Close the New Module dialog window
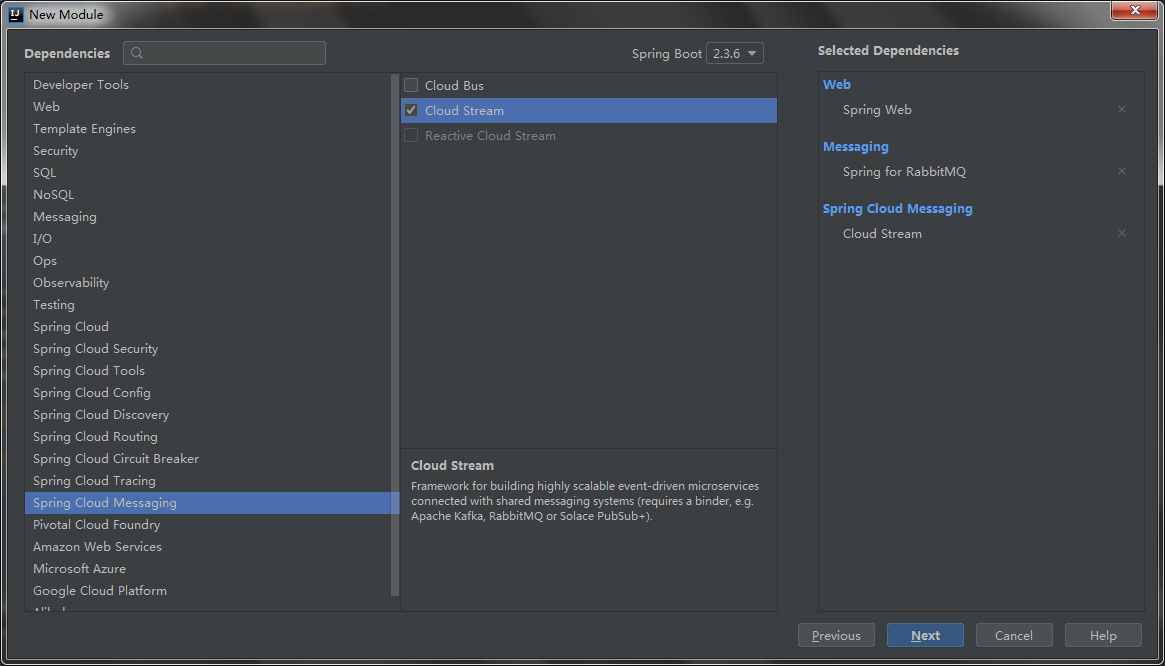Image resolution: width=1165 pixels, height=666 pixels. click(x=1135, y=10)
